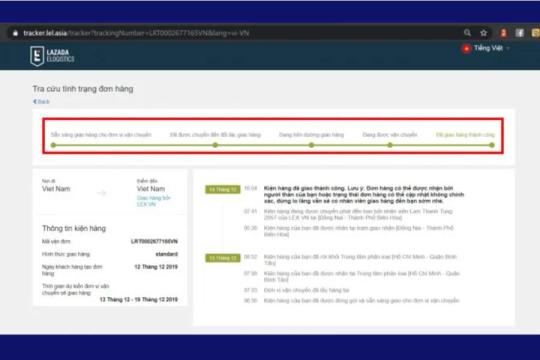Click the Vietnam flag icon beside Tiếng Việt
The height and width of the screenshot is (360, 540).
[x=466, y=49]
